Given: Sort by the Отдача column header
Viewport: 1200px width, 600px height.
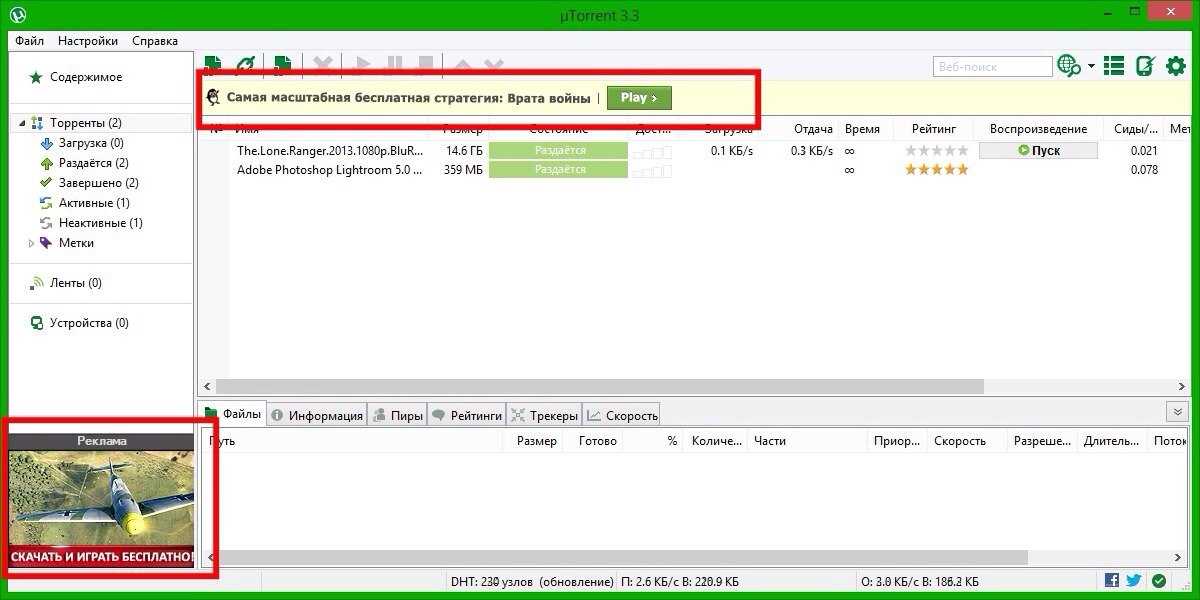Looking at the screenshot, I should point(813,129).
